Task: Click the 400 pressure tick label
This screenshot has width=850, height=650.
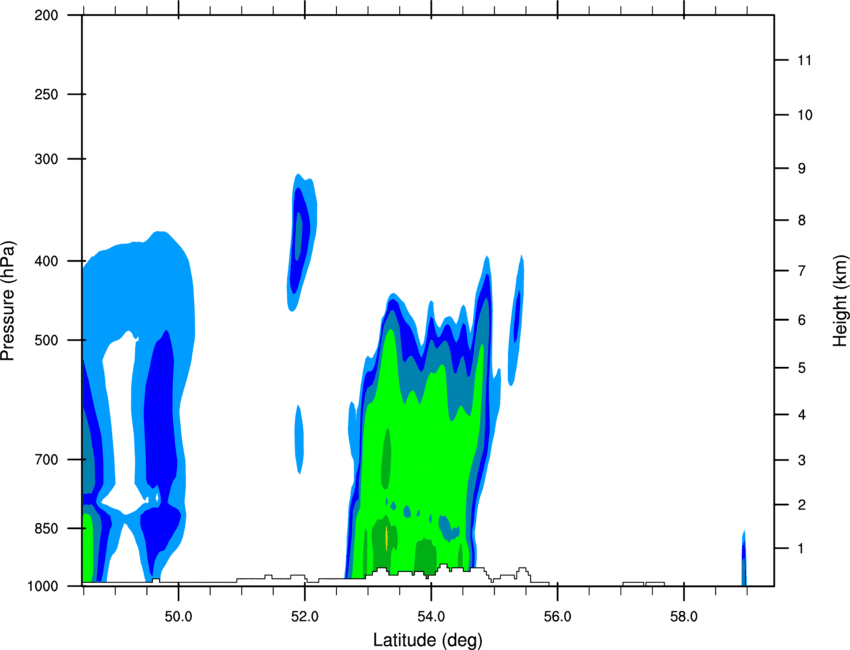Action: (x=46, y=261)
